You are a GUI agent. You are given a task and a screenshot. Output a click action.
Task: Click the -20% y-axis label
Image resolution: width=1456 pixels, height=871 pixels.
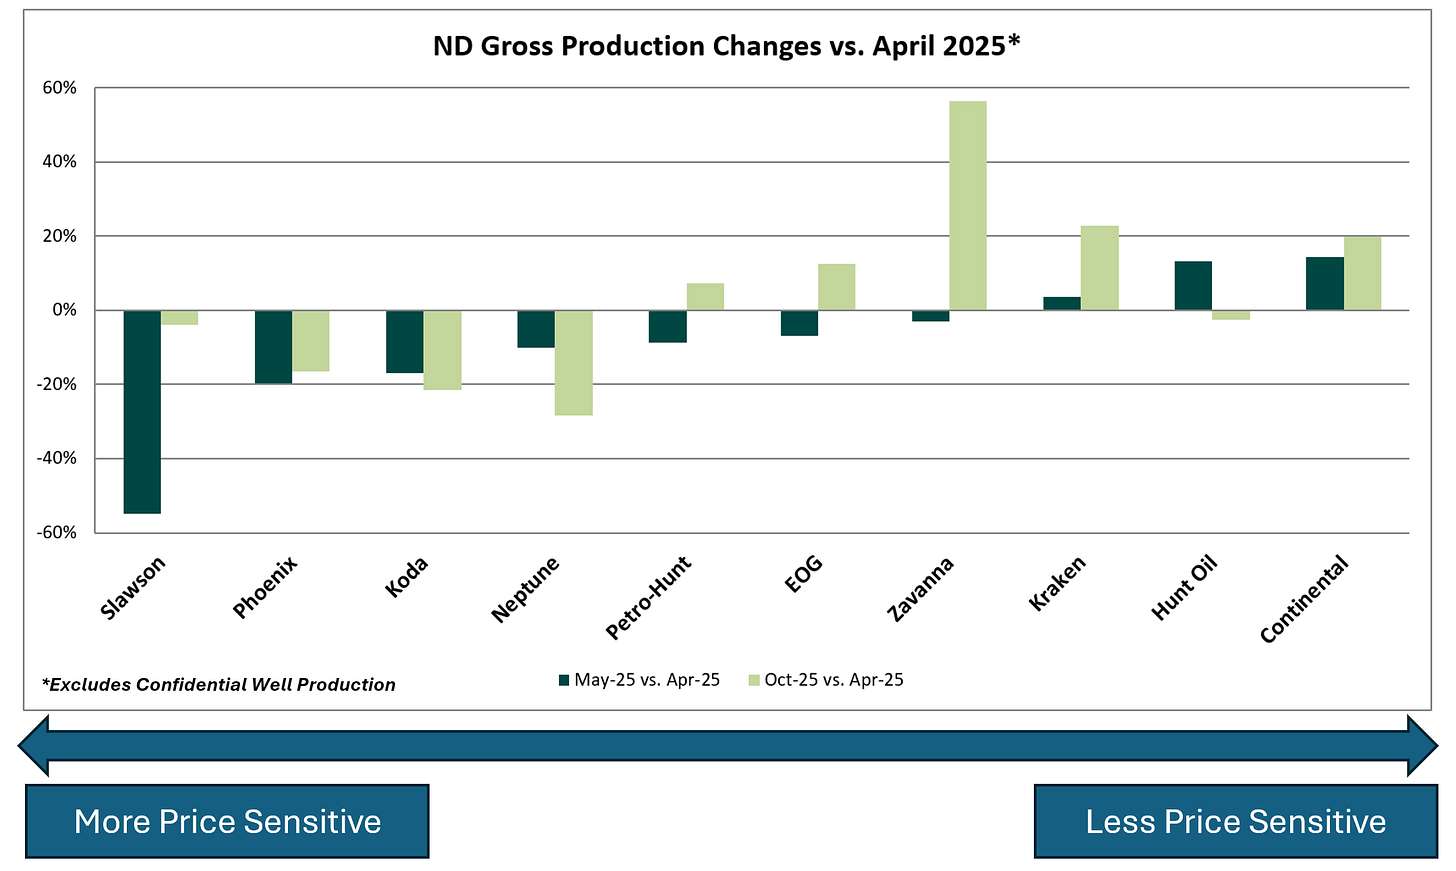pos(56,384)
